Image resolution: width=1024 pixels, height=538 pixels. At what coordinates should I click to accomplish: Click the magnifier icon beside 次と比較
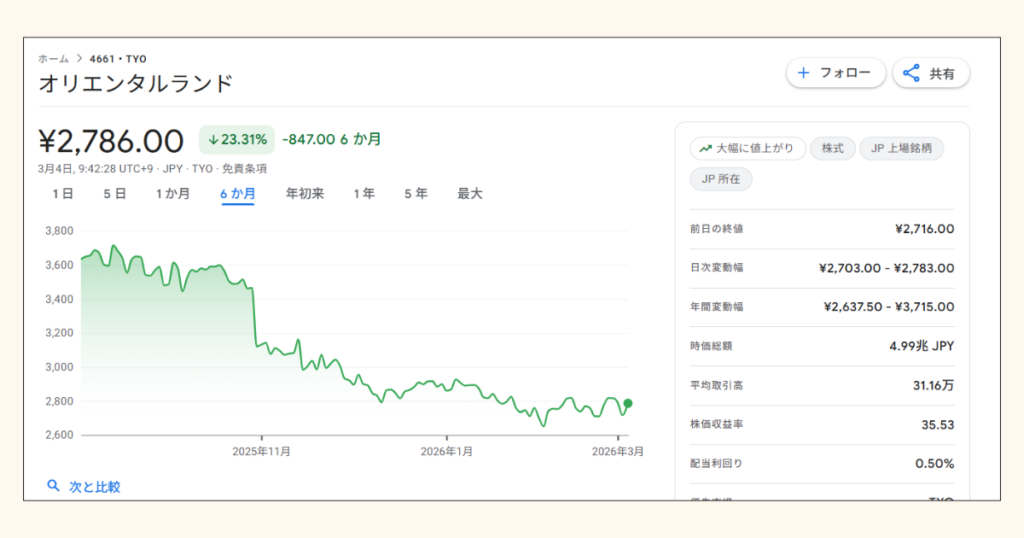54,486
